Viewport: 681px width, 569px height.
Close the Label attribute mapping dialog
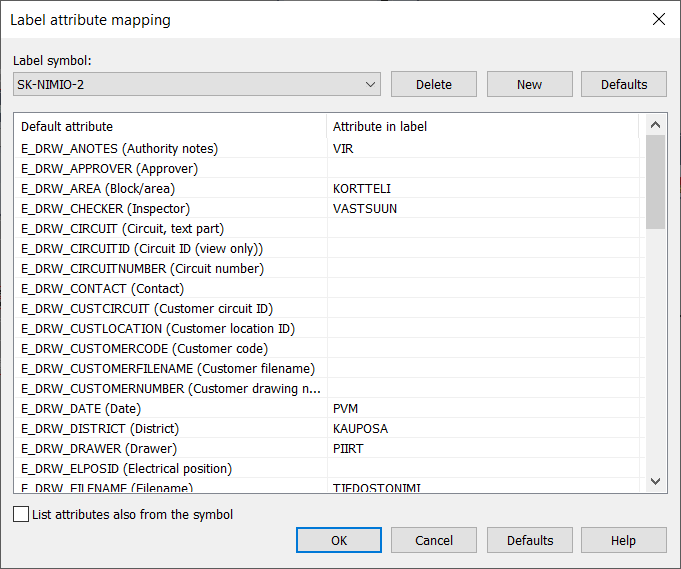coord(658,19)
